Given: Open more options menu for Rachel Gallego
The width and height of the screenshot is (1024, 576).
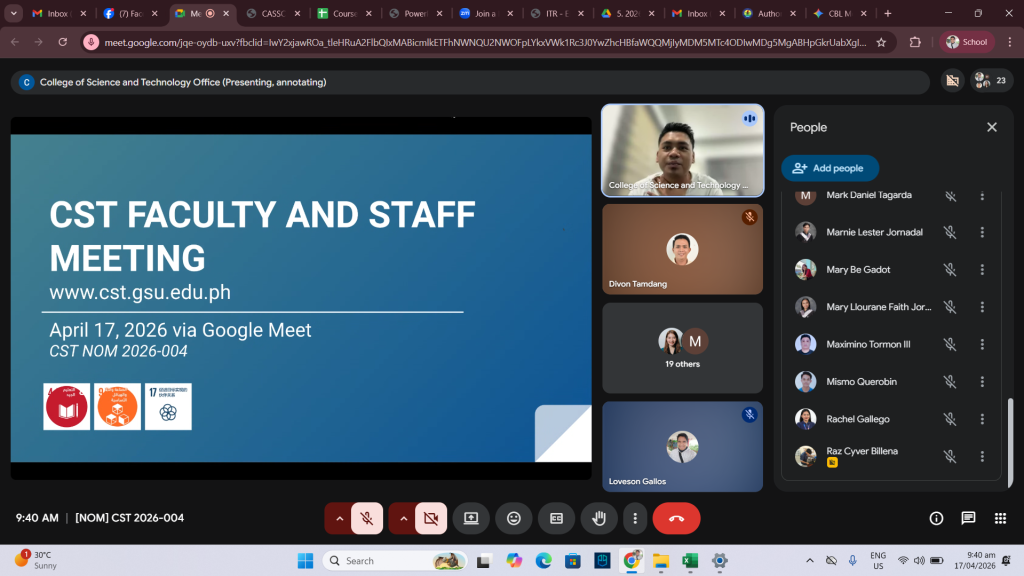Looking at the screenshot, I should click(x=982, y=419).
